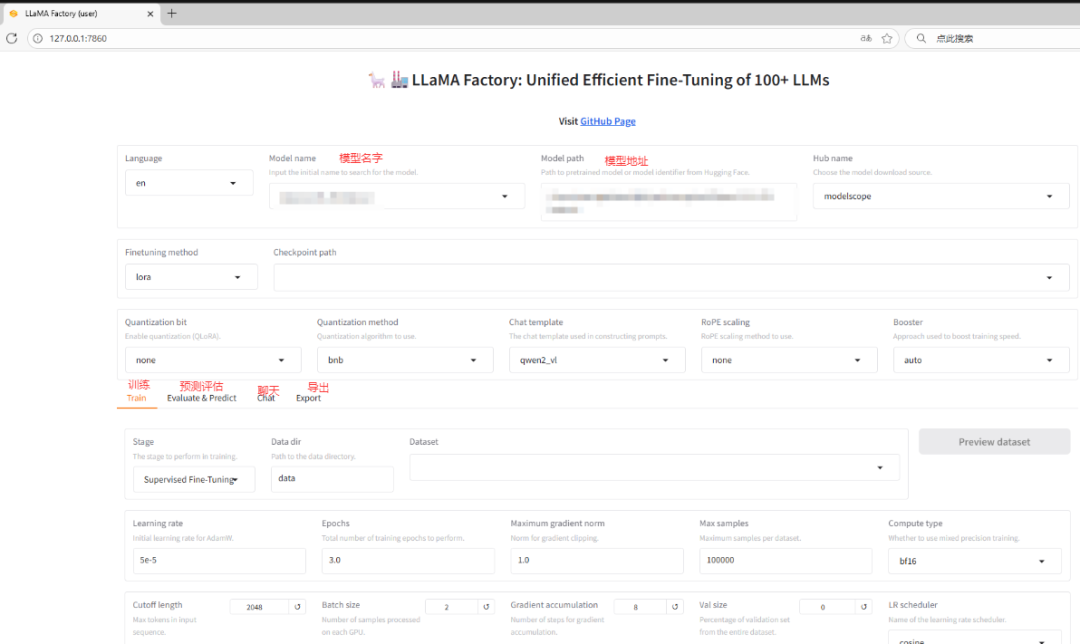Click the LLaMA Factory page heading
The image size is (1080, 644).
coord(599,80)
